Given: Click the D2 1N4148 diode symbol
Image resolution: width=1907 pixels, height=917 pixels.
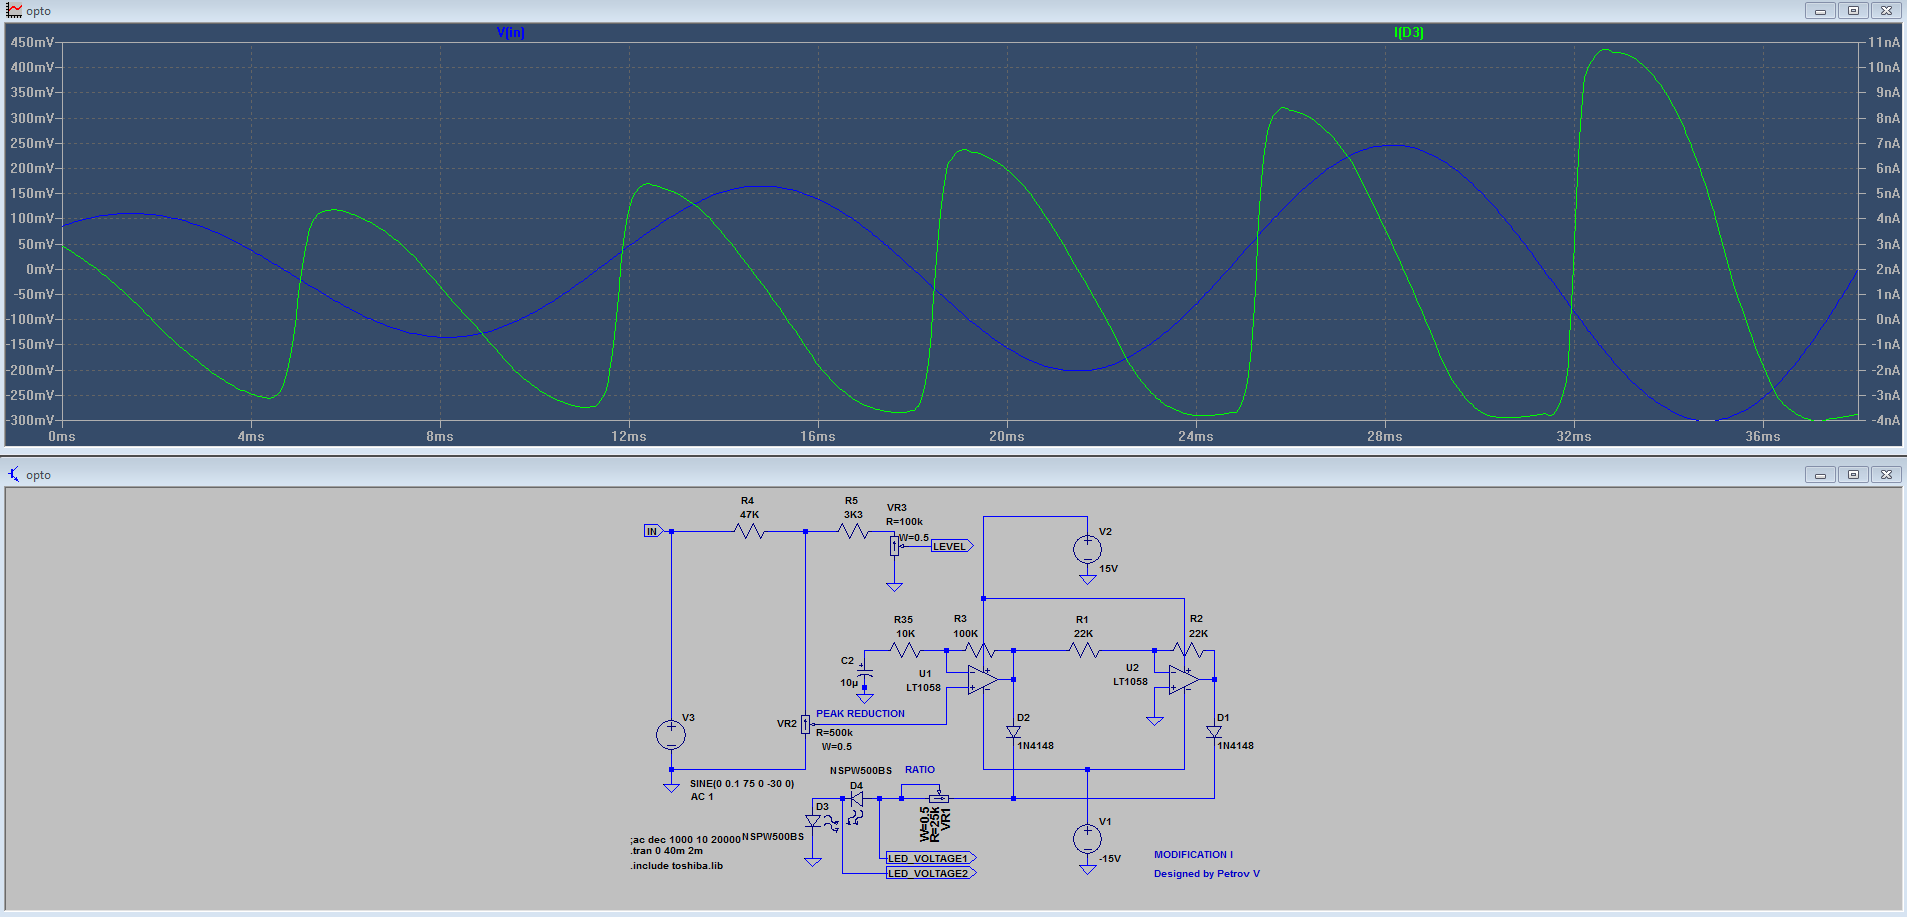Looking at the screenshot, I should click(x=1013, y=732).
